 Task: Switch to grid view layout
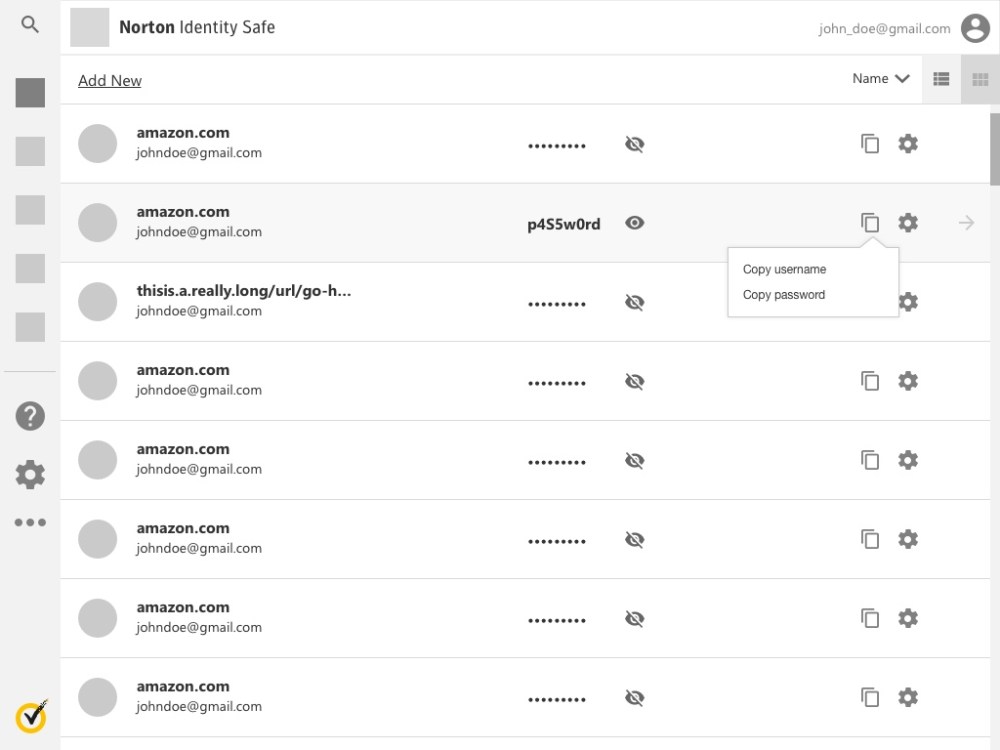(980, 79)
